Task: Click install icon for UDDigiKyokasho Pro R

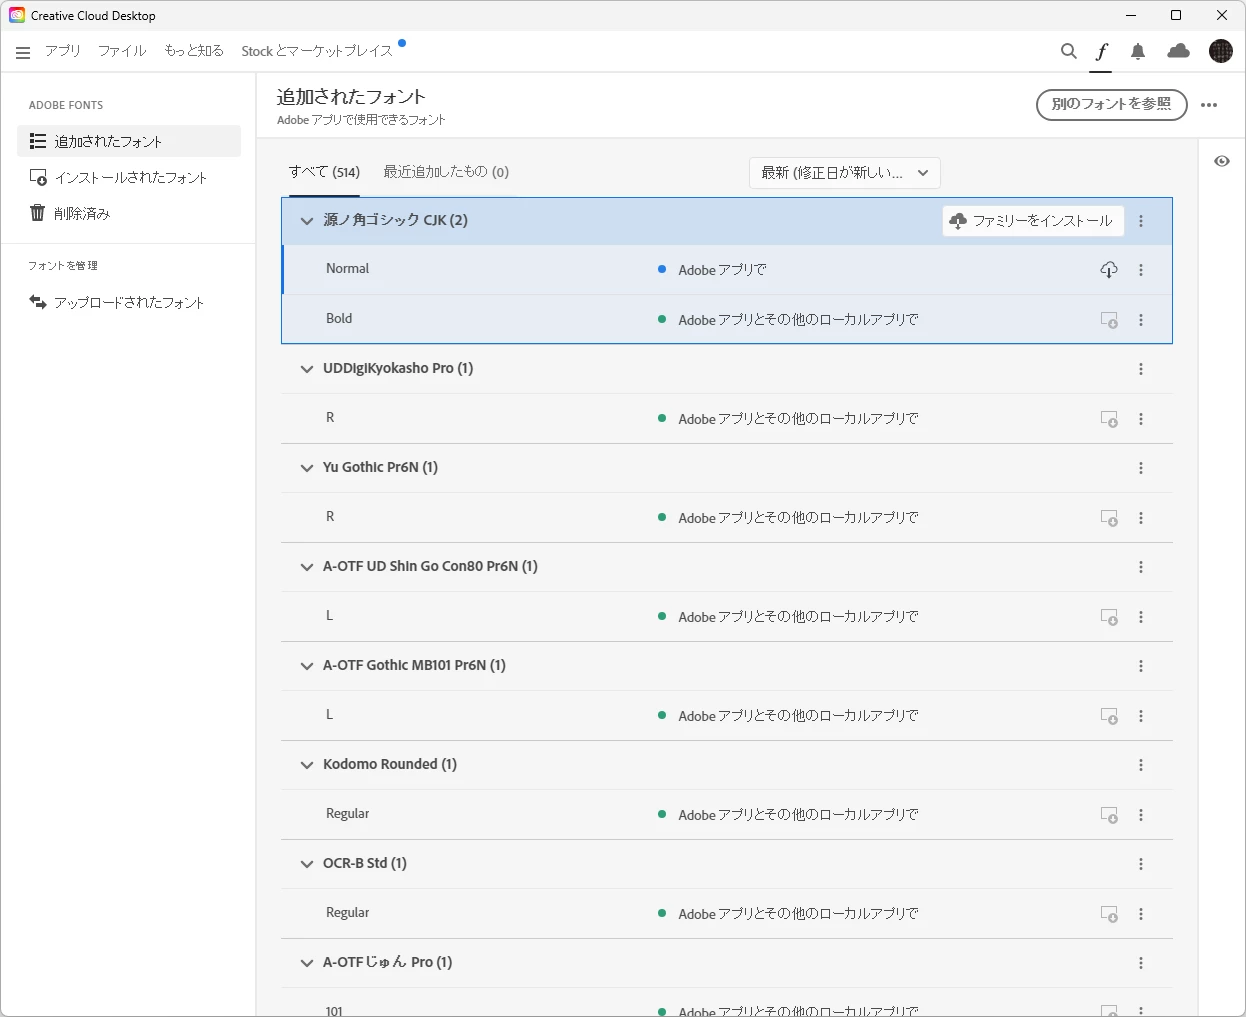Action: [x=1109, y=419]
